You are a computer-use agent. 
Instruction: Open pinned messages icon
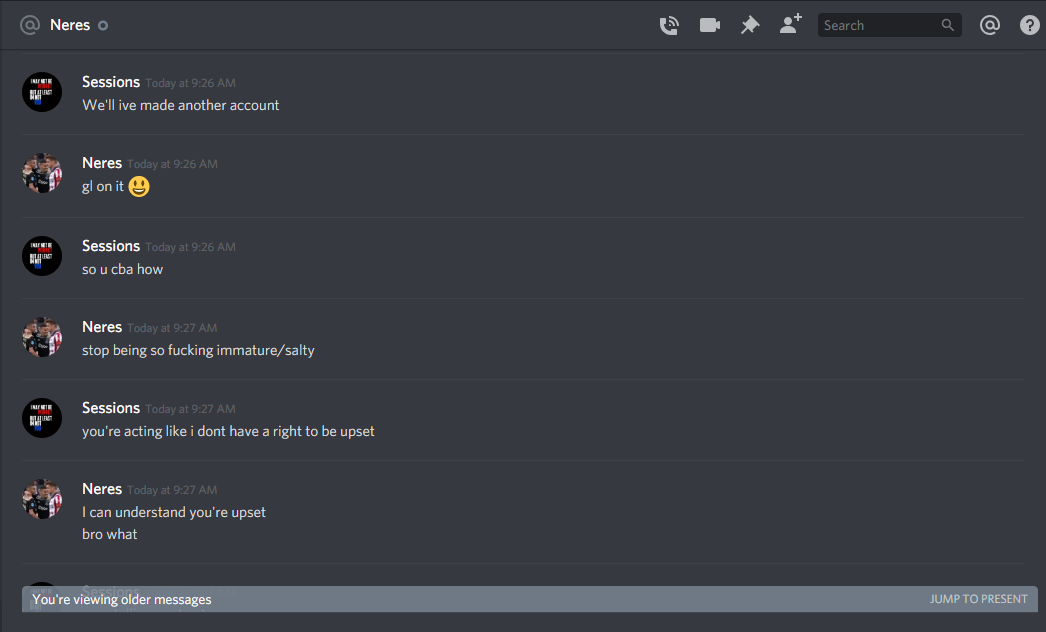750,25
